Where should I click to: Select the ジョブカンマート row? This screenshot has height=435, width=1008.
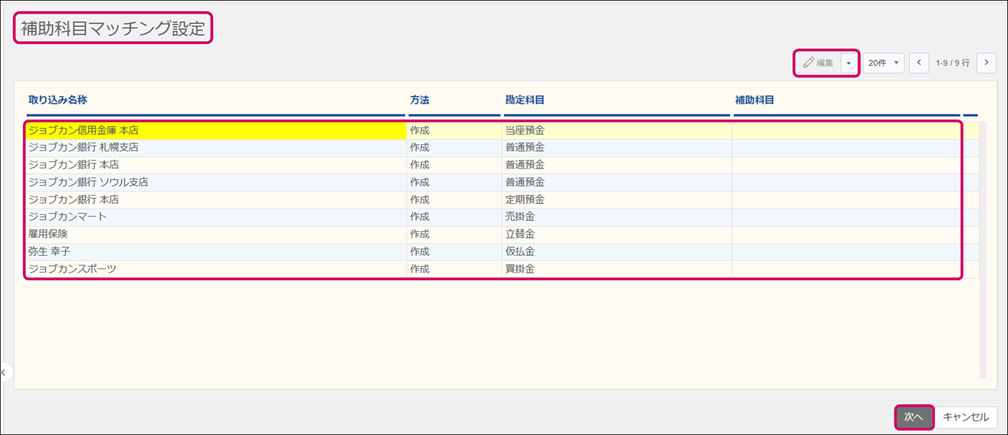coord(68,217)
